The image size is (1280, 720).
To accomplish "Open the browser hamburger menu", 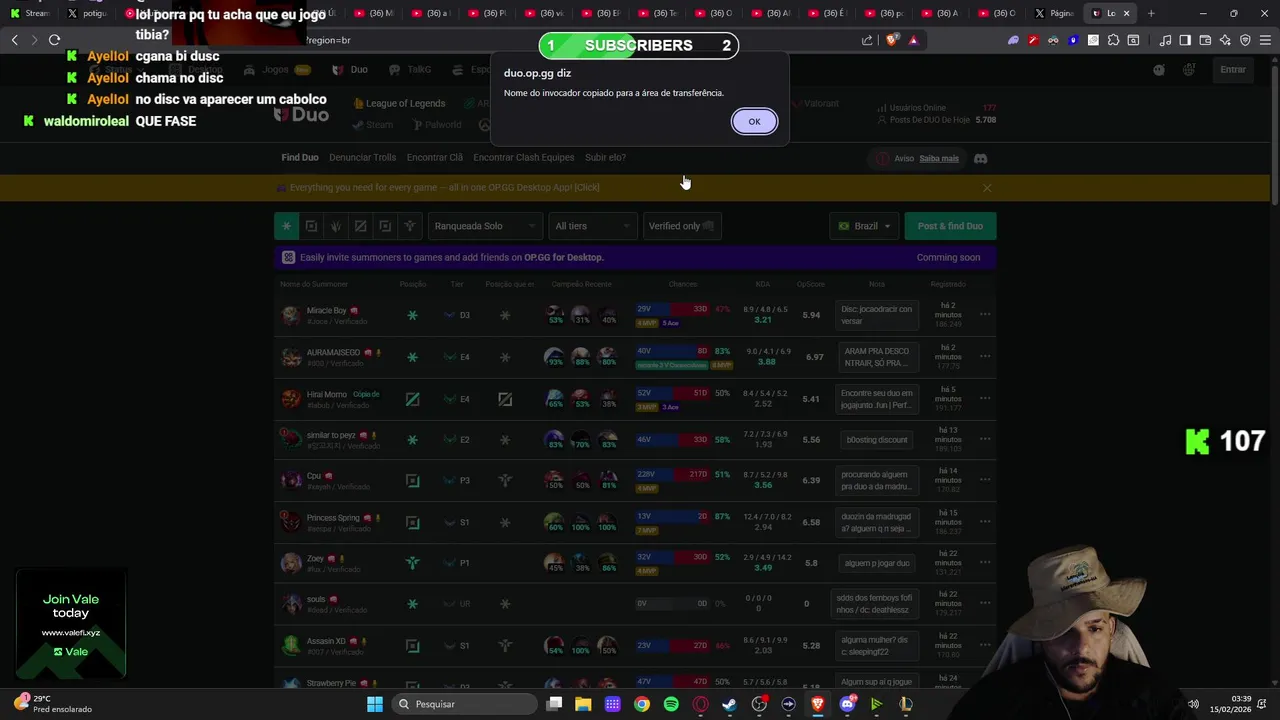I will [x=1266, y=40].
